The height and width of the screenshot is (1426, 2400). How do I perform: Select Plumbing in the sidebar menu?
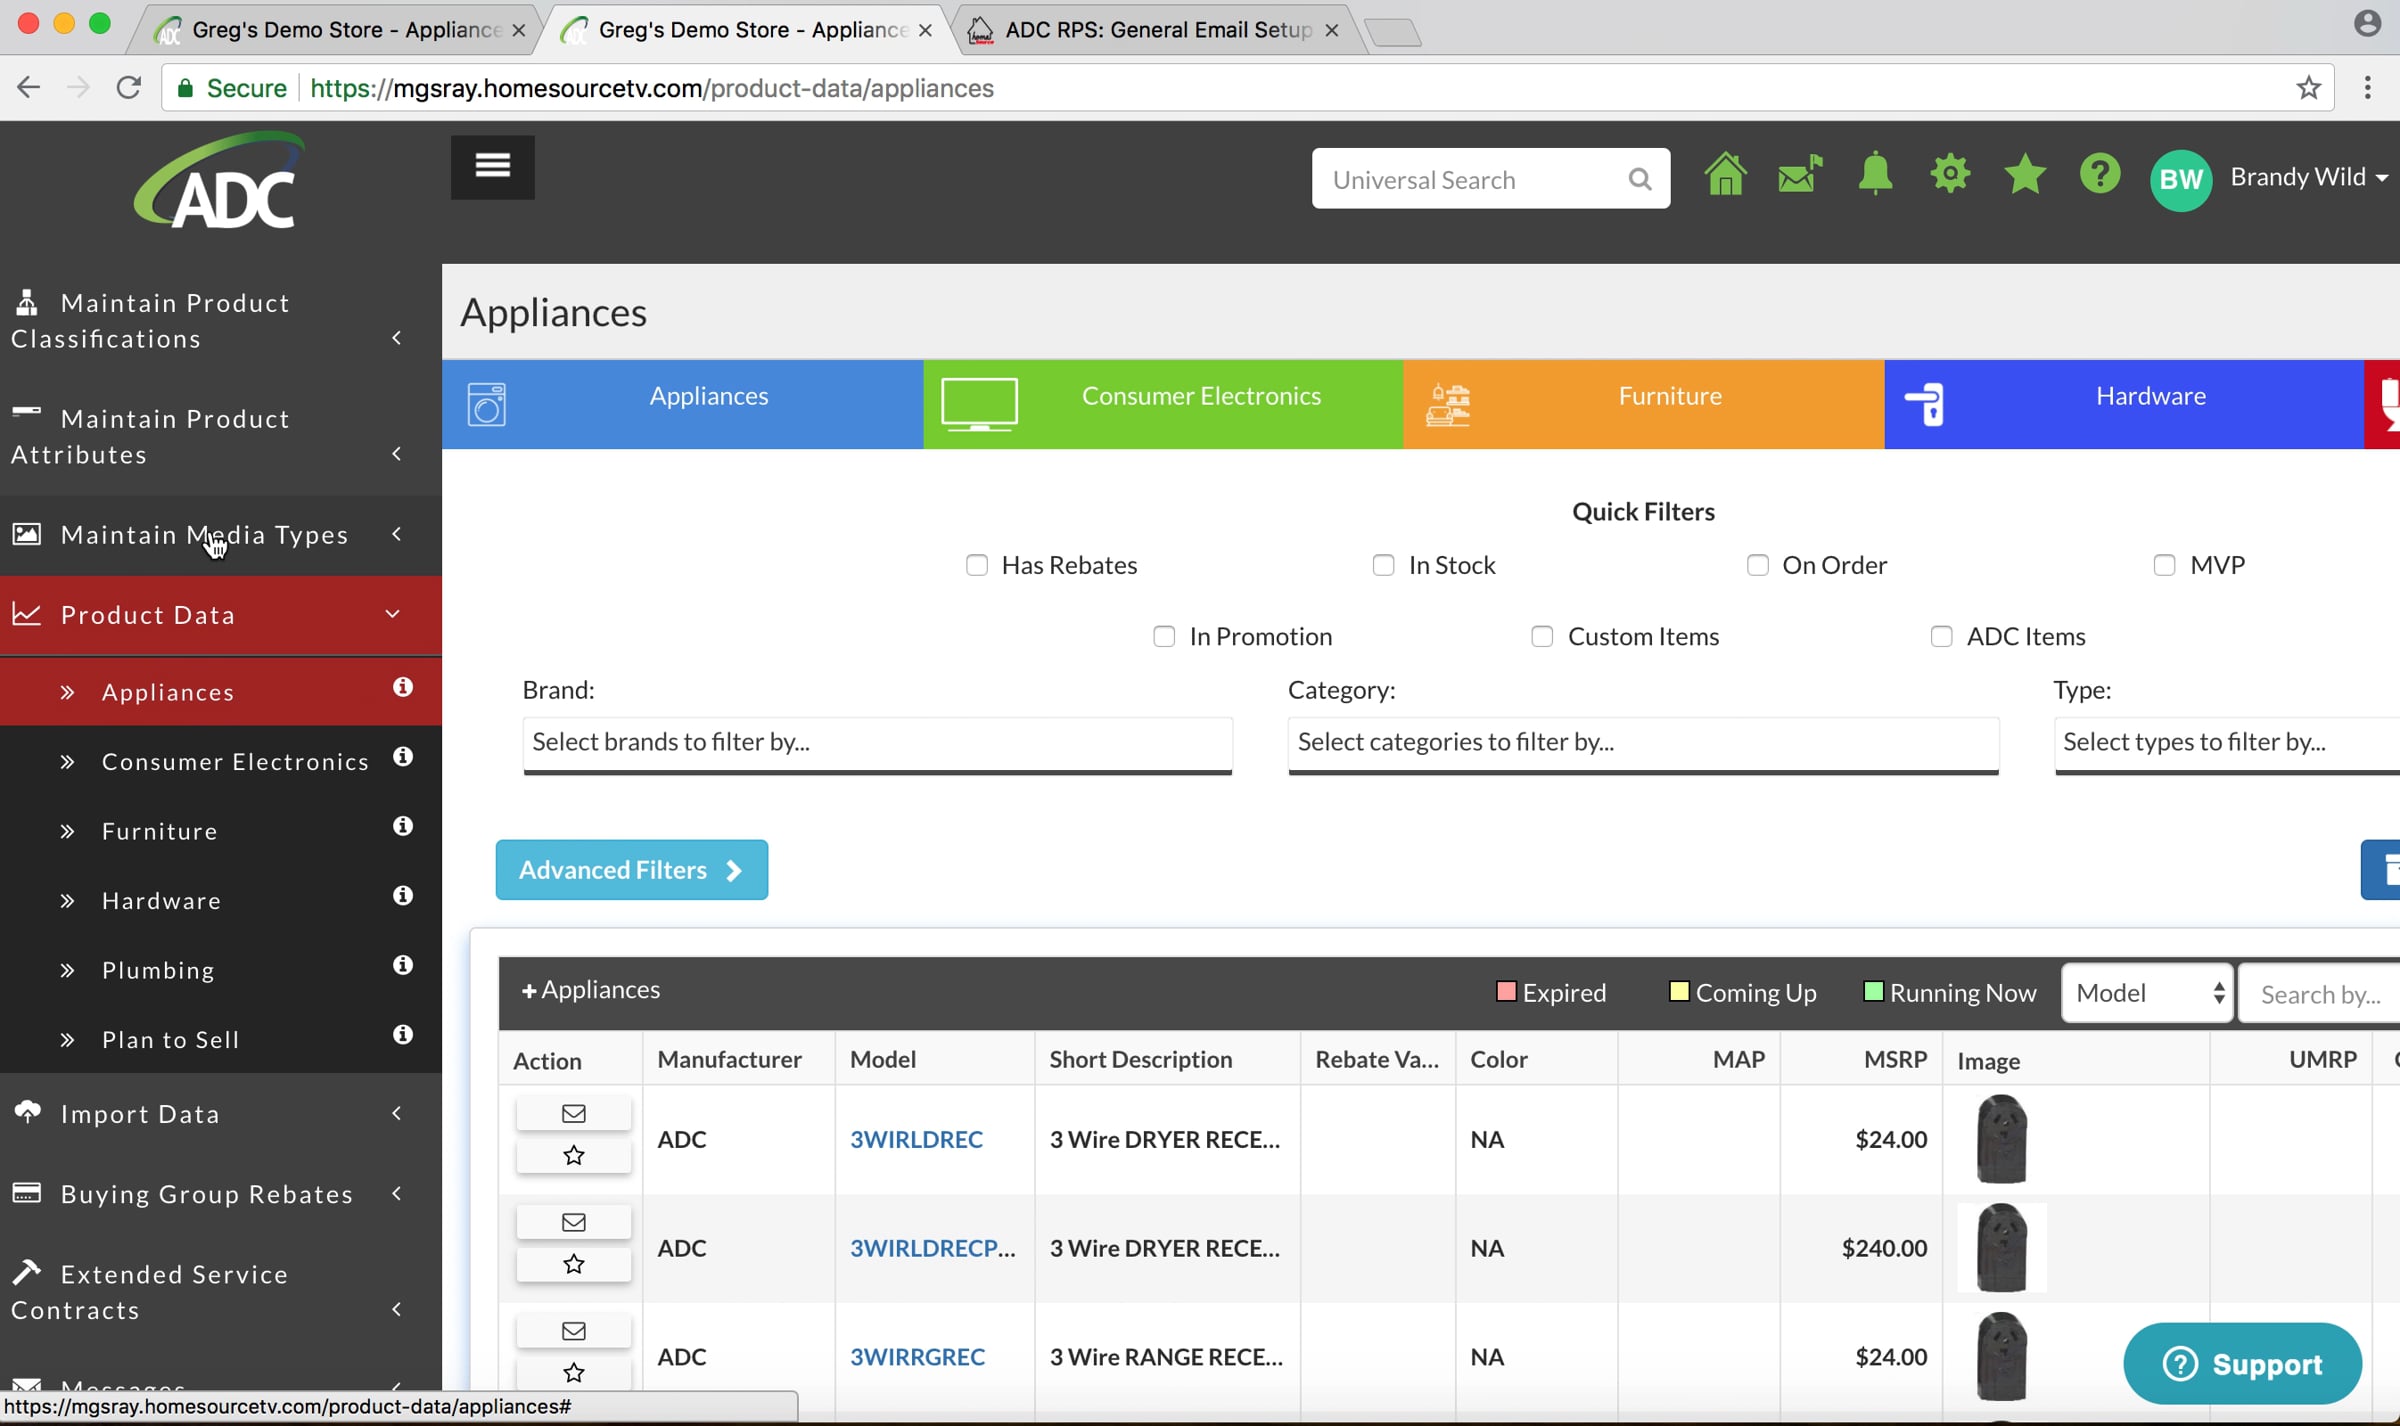click(x=158, y=970)
